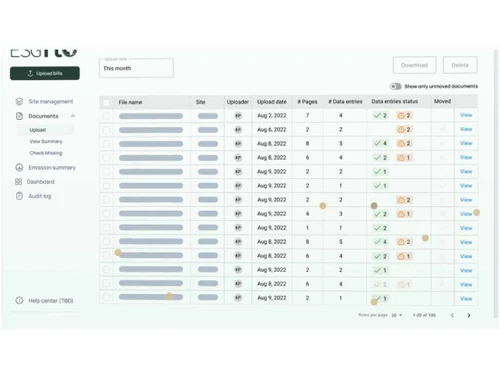The width and height of the screenshot is (500, 375).
Task: Click the Download button
Action: (x=415, y=65)
